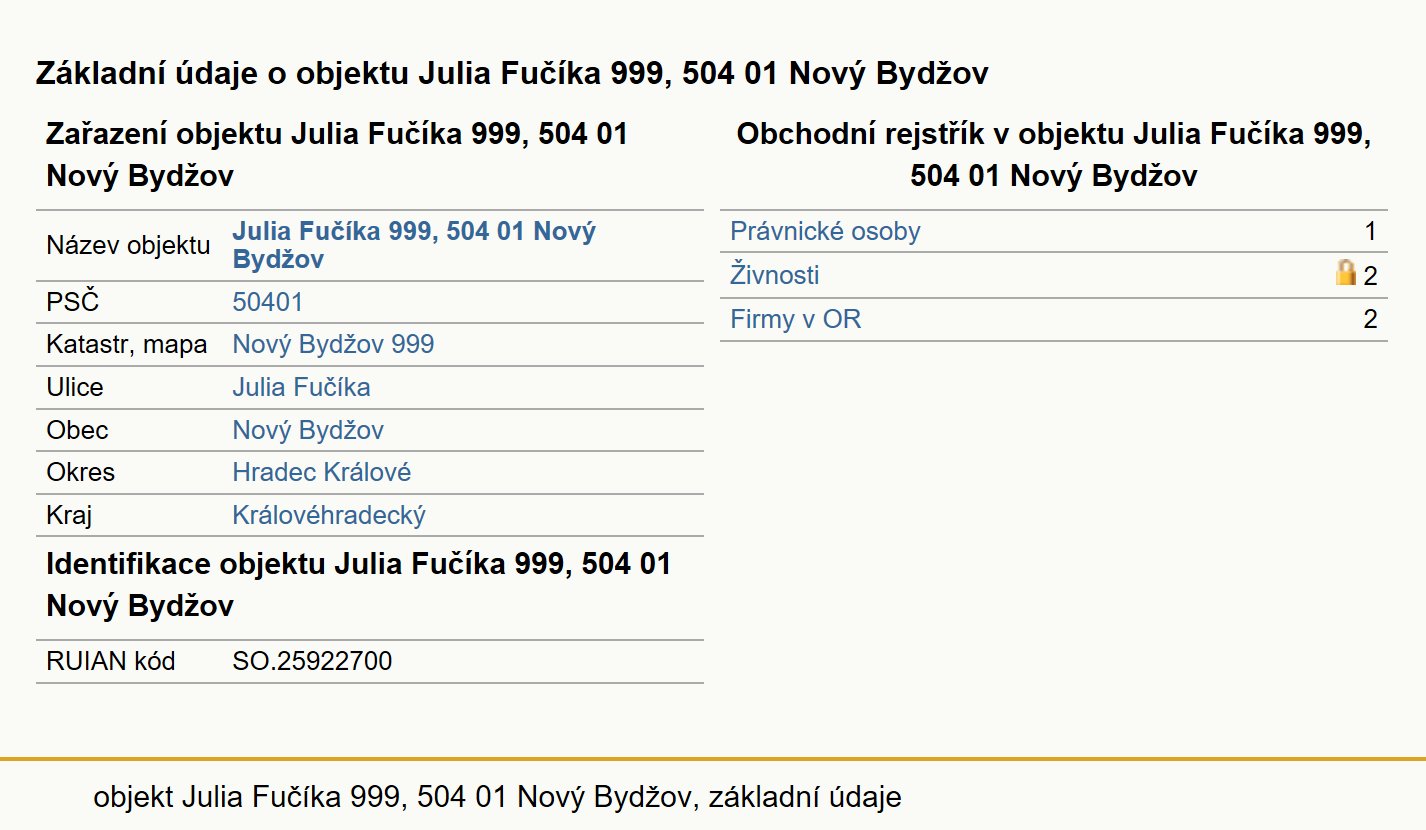Click the footer text about základní údaje
The image size is (1426, 830).
(497, 797)
